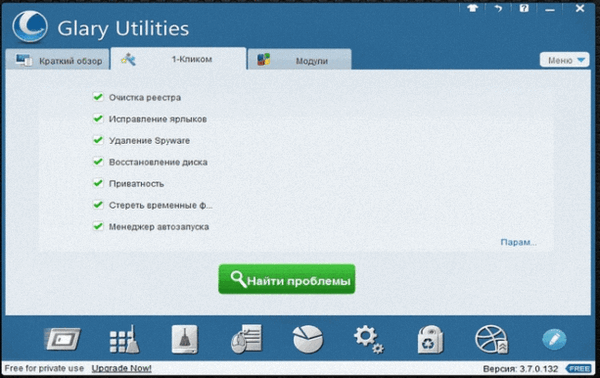Click the skin t-shirt icon in title bar
The width and height of the screenshot is (600, 378).
(x=473, y=8)
